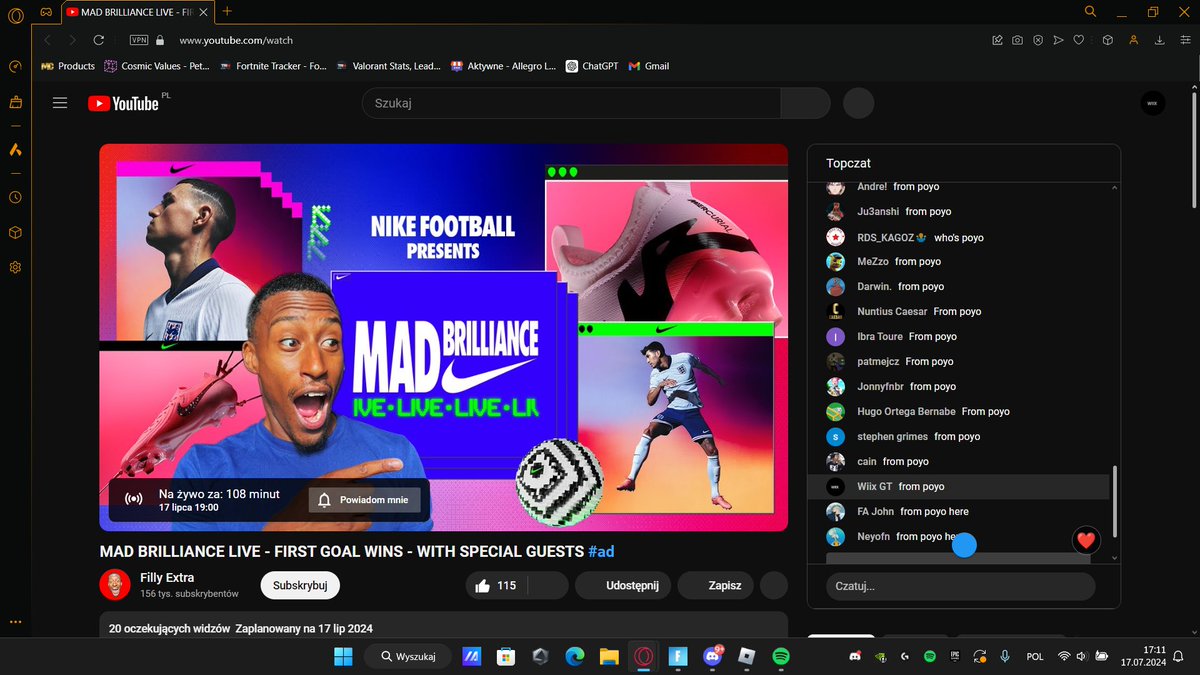Open Discord from the taskbar
This screenshot has height=675, width=1200.
713,656
